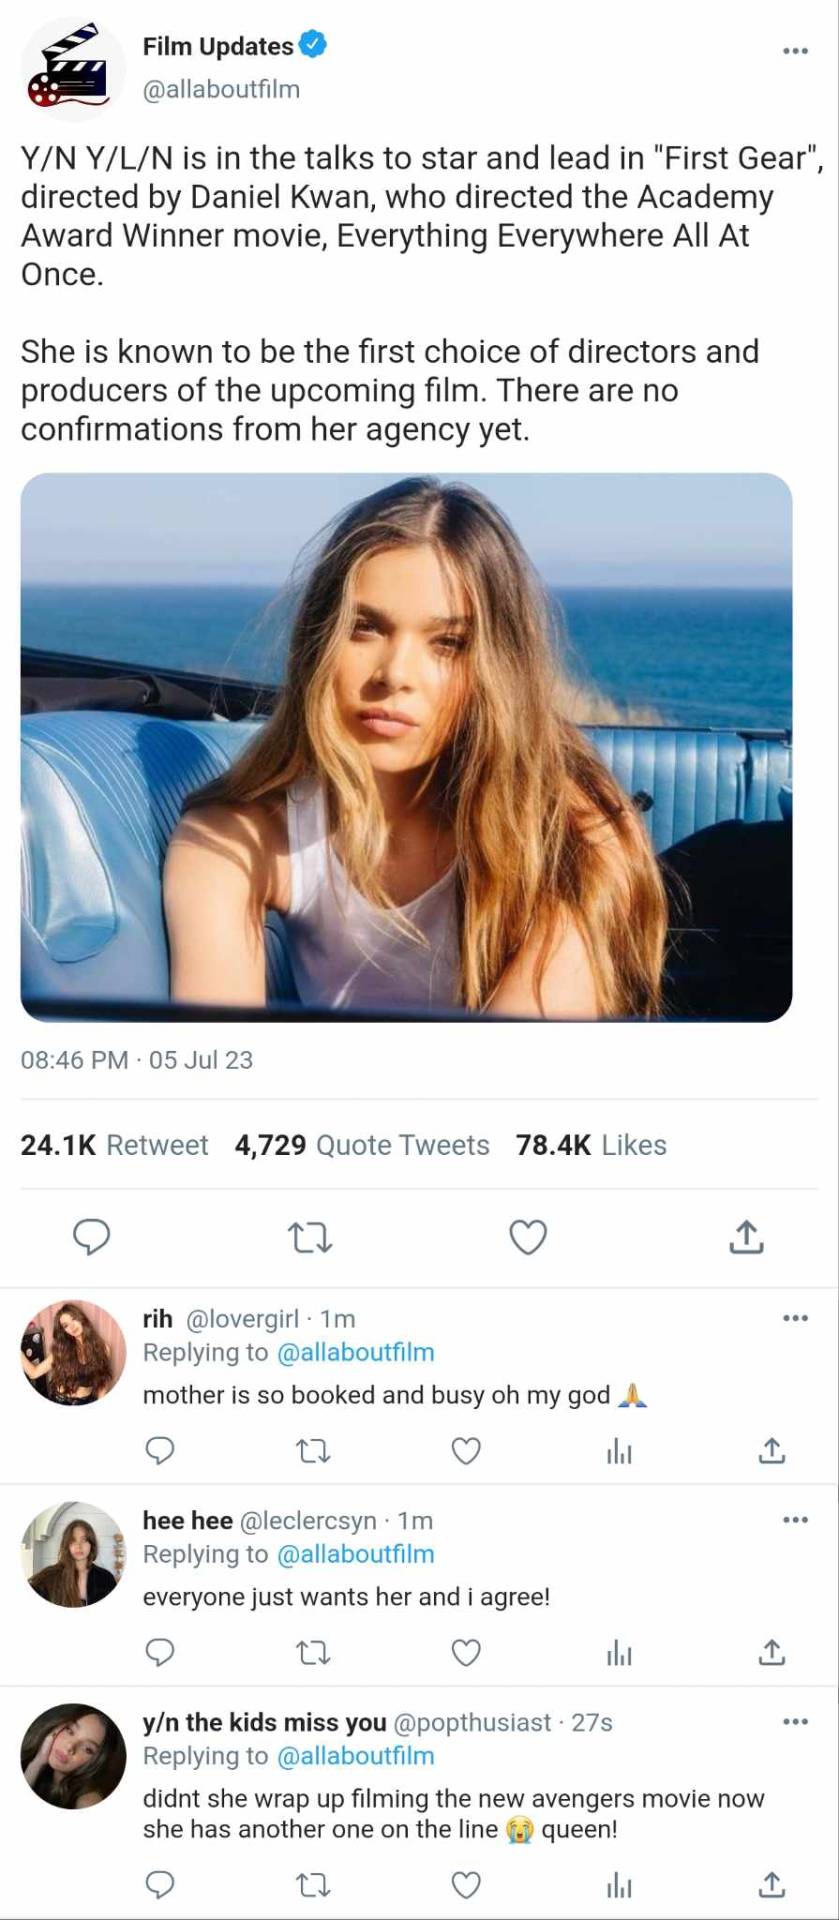Share the popthusiast reply

771,1885
